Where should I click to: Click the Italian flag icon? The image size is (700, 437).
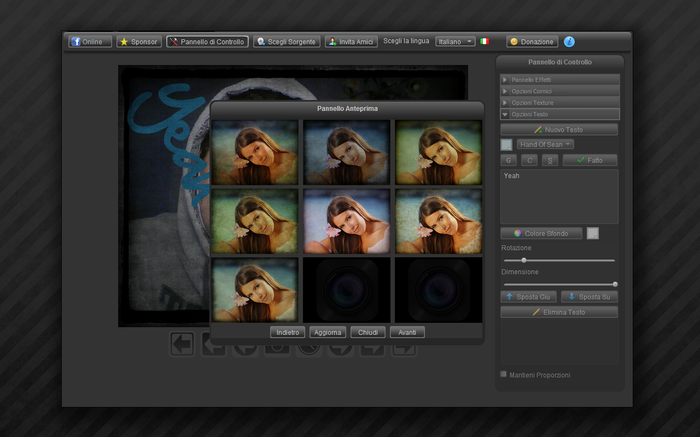pyautogui.click(x=485, y=42)
